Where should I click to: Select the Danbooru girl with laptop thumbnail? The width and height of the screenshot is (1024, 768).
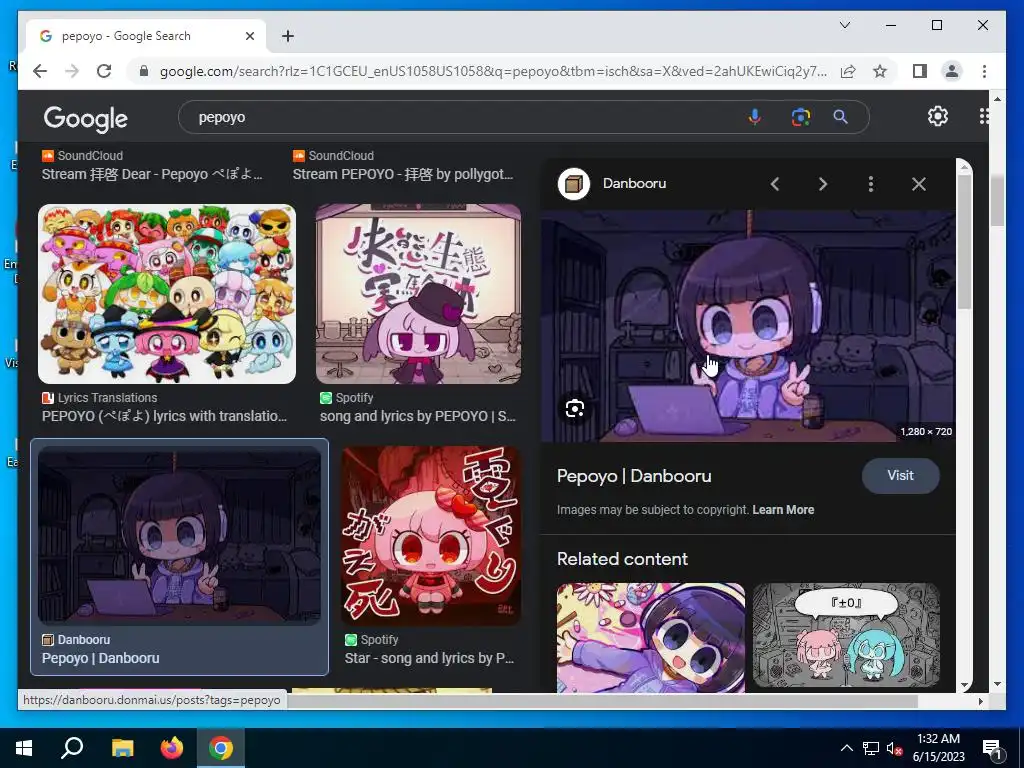(180, 536)
